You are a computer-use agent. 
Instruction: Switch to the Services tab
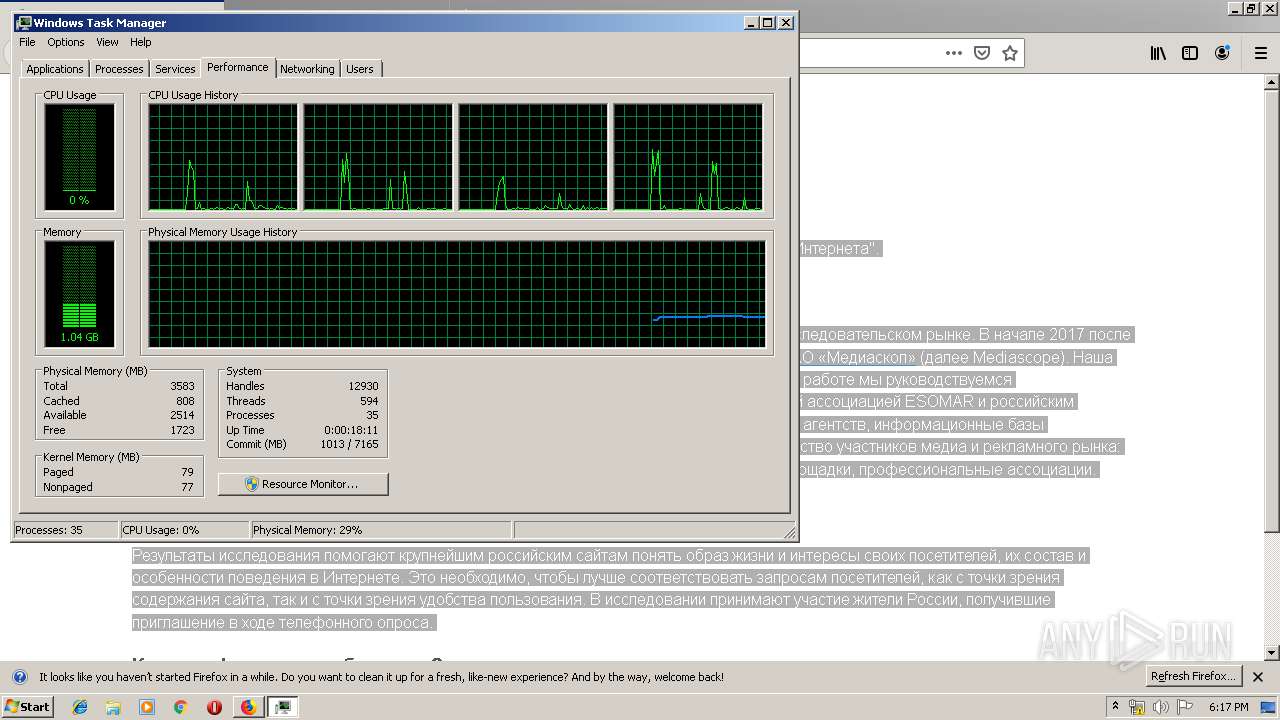click(175, 69)
